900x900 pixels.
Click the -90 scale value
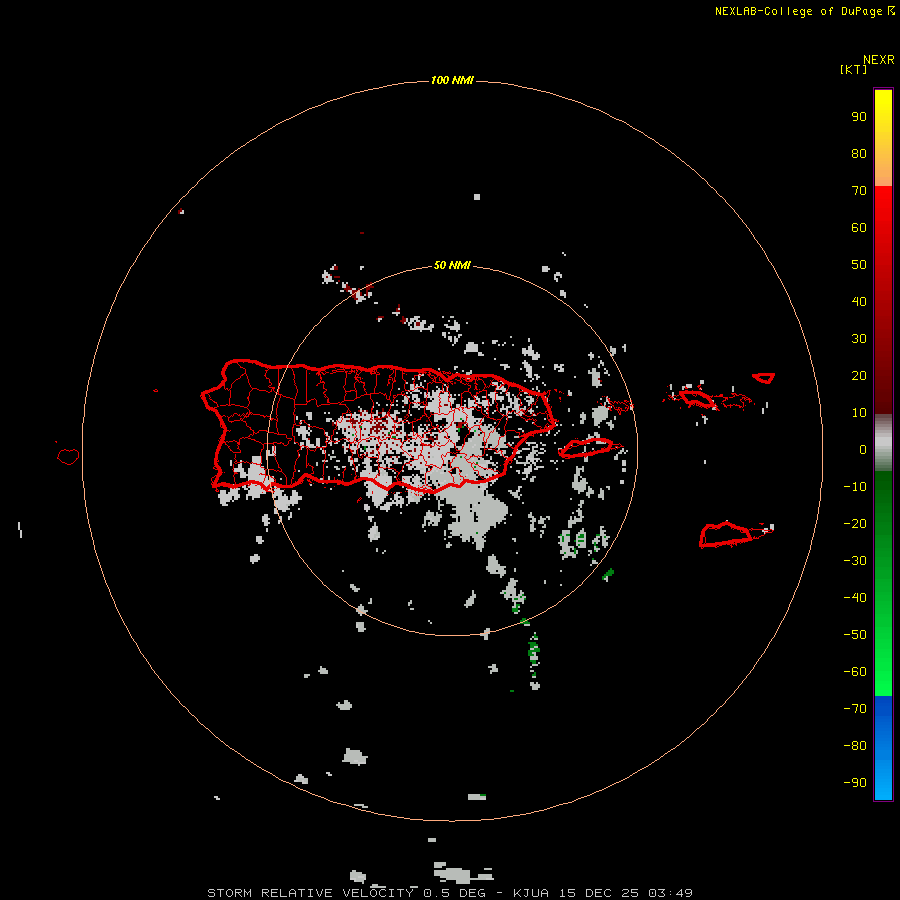855,783
